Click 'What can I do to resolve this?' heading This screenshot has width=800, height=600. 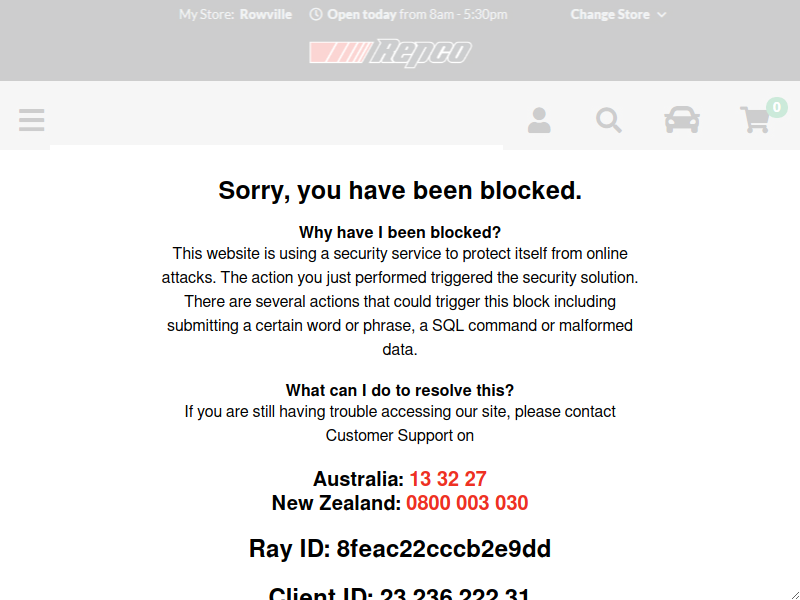(400, 390)
